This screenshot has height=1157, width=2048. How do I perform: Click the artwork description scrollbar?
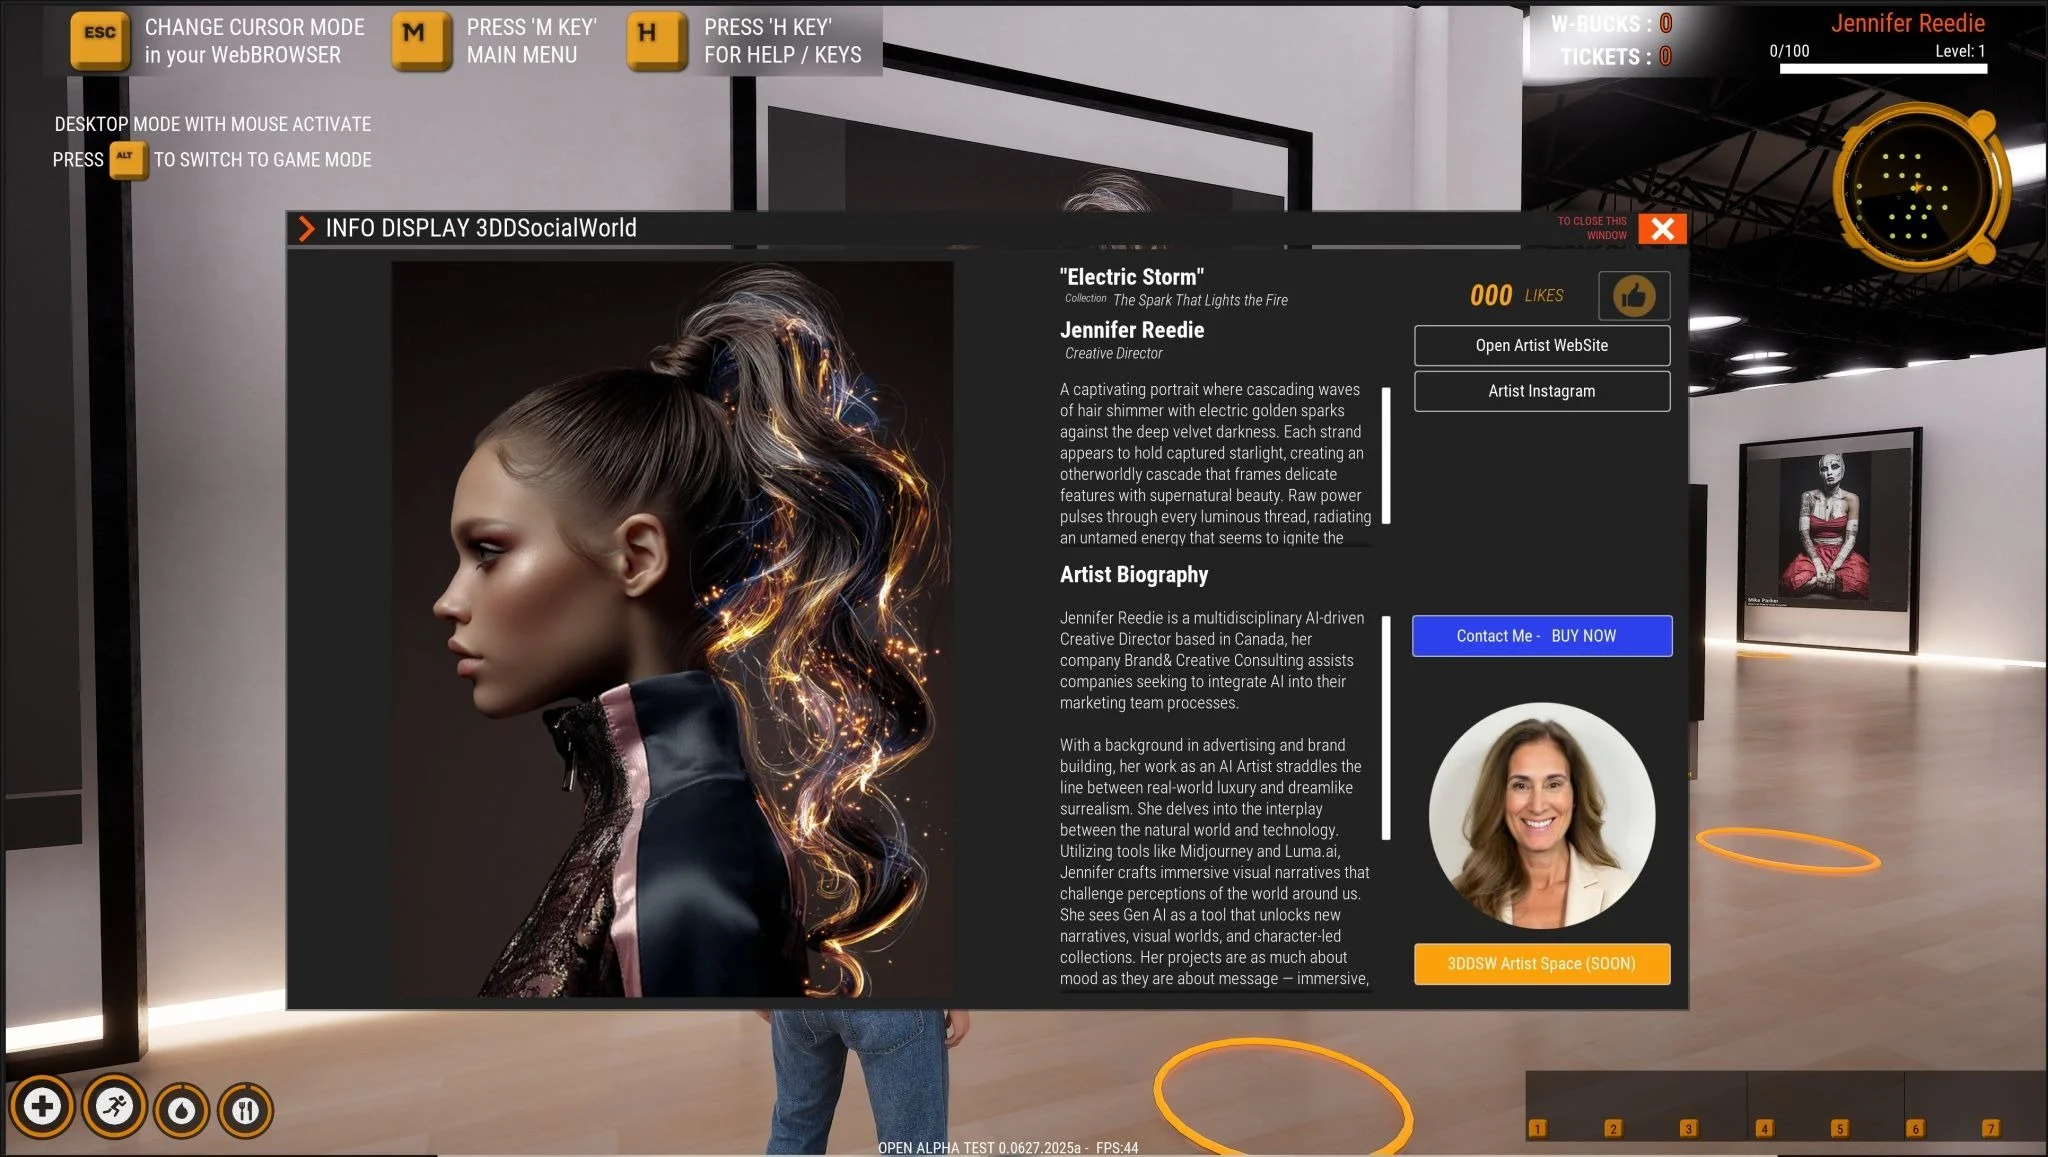[x=1386, y=456]
